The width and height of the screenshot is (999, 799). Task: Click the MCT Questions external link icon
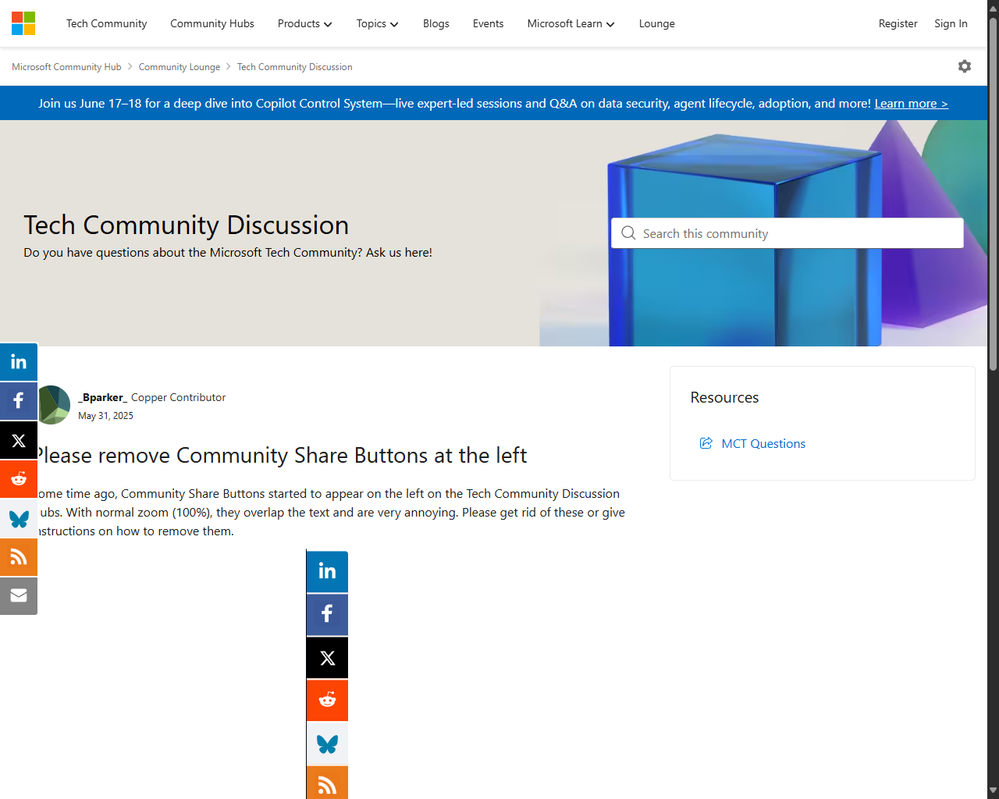point(705,443)
